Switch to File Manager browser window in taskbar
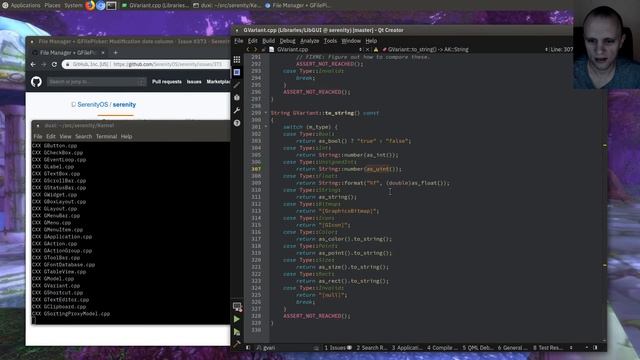Image resolution: width=640 pixels, height=360 pixels. pos(298,5)
